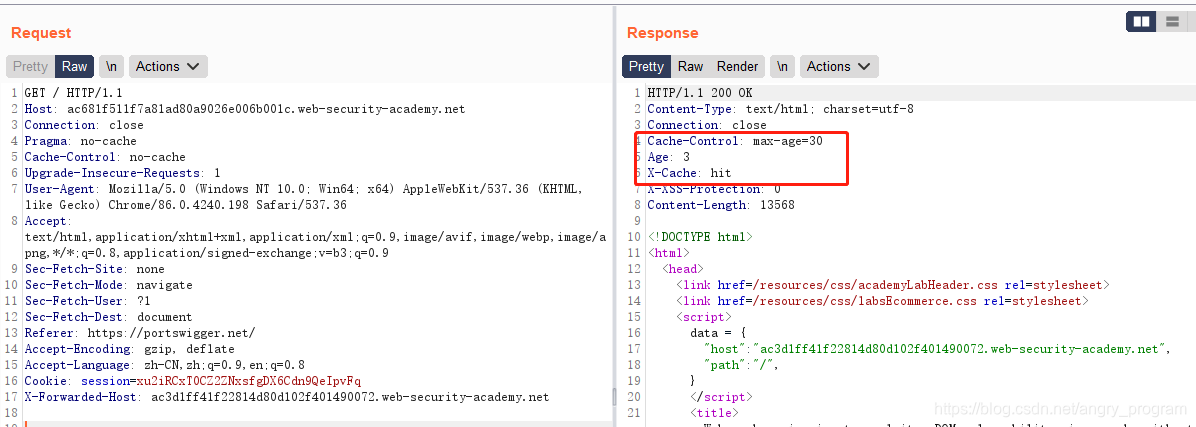The image size is (1196, 427).
Task: Click the 'data = {' script line
Action: [717, 333]
